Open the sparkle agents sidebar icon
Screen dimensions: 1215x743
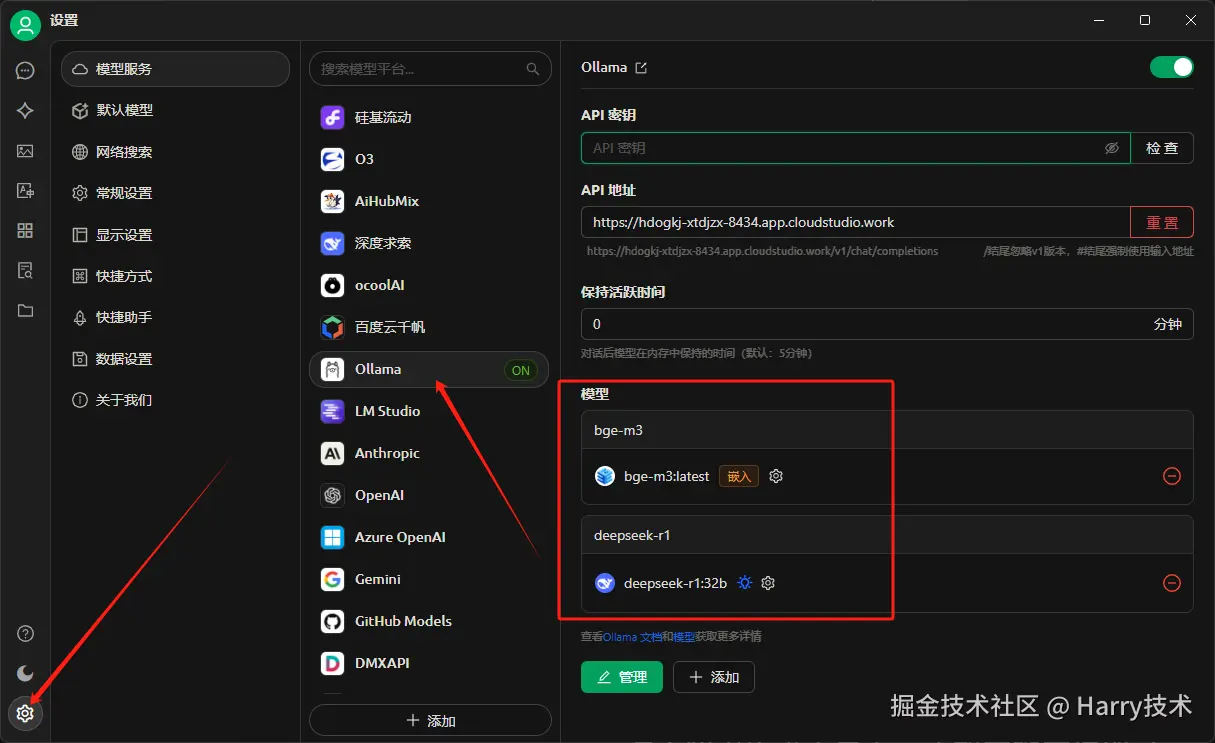tap(25, 111)
